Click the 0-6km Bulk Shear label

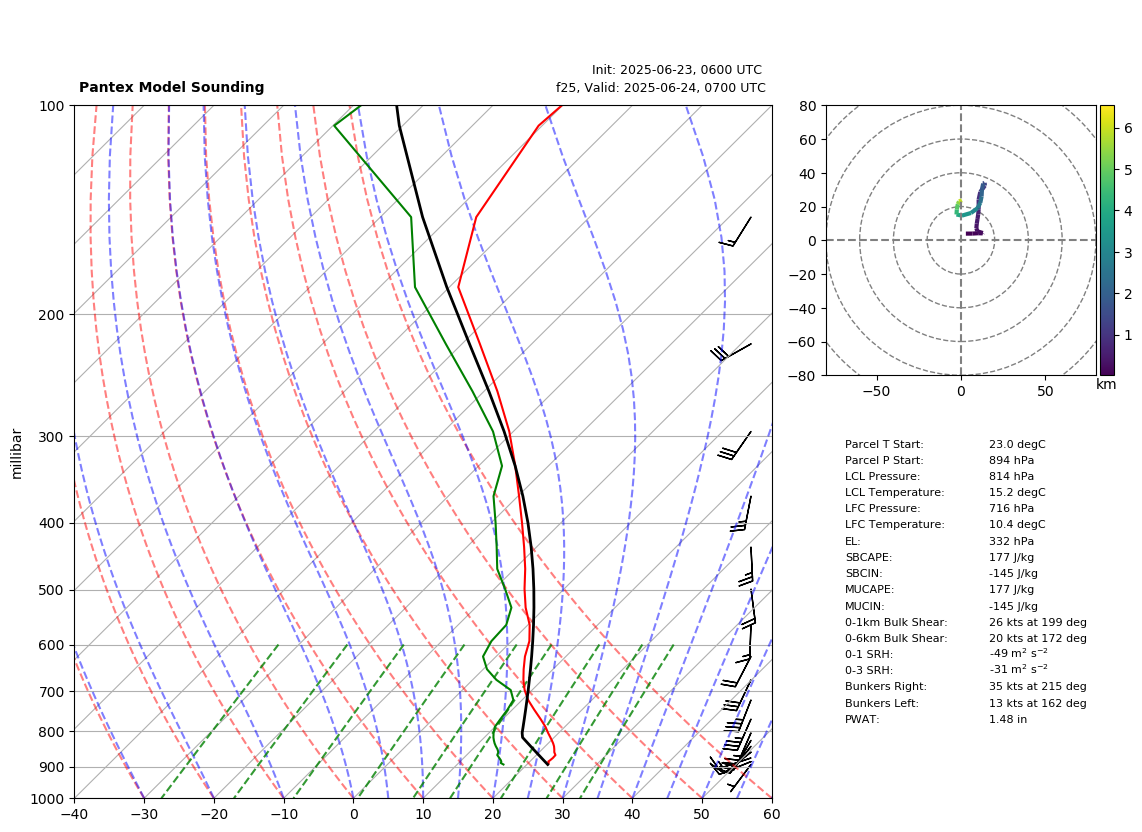pos(896,638)
